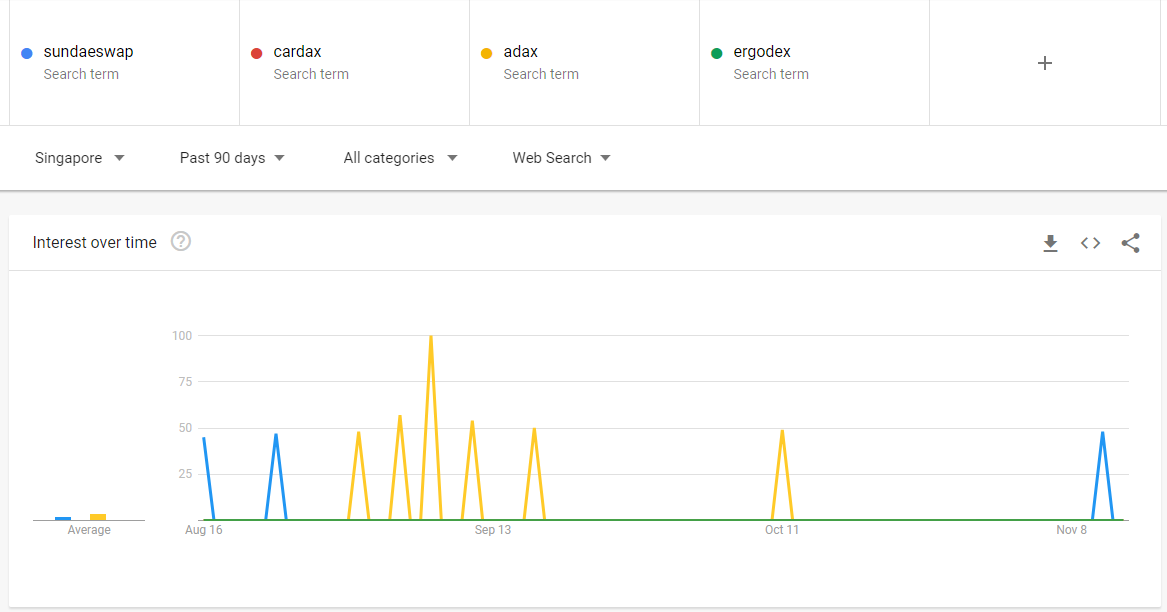Viewport: 1167px width, 612px height.
Task: Share the Interest over time chart
Action: [1131, 243]
